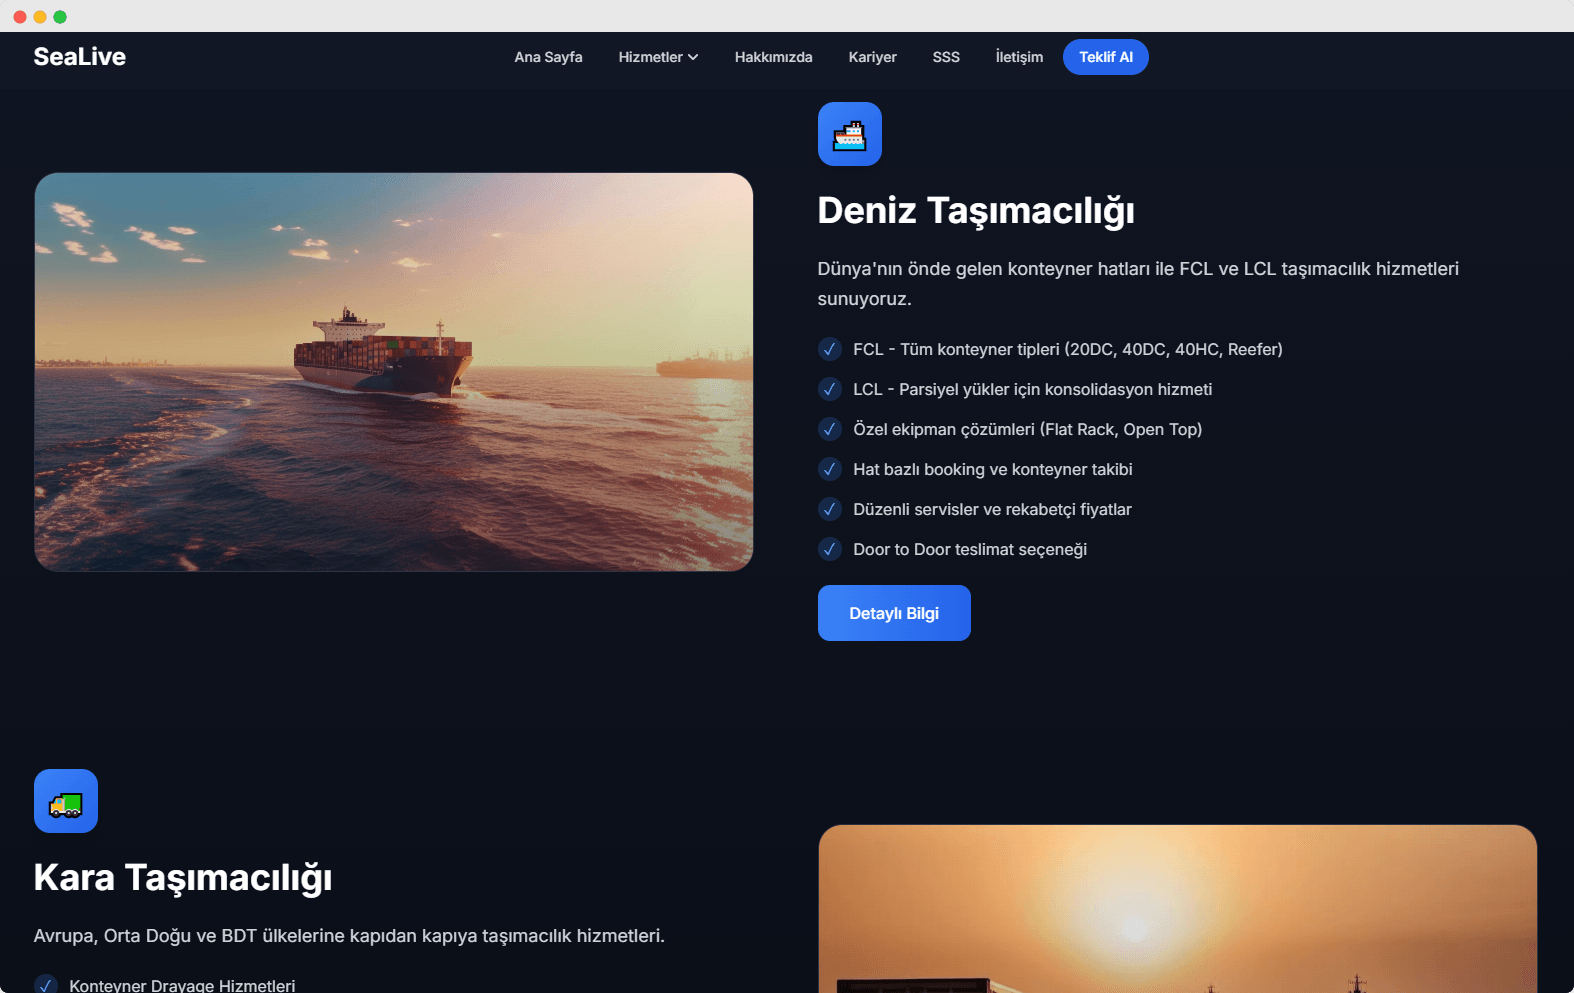Screen dimensions: 1574x993
Task: Click the checkmark icon beside LCL item
Action: pyautogui.click(x=830, y=389)
